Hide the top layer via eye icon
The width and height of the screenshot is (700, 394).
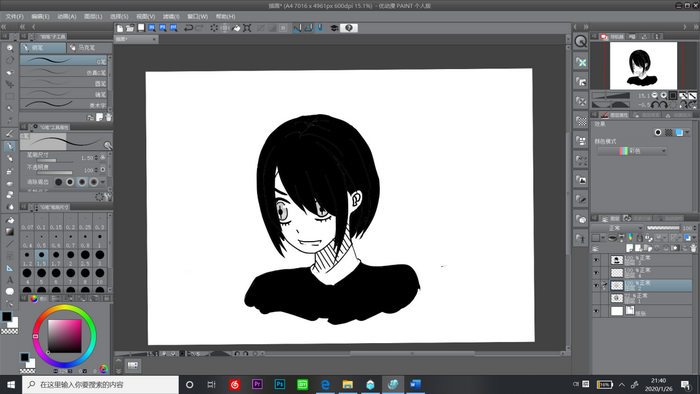pyautogui.click(x=596, y=260)
